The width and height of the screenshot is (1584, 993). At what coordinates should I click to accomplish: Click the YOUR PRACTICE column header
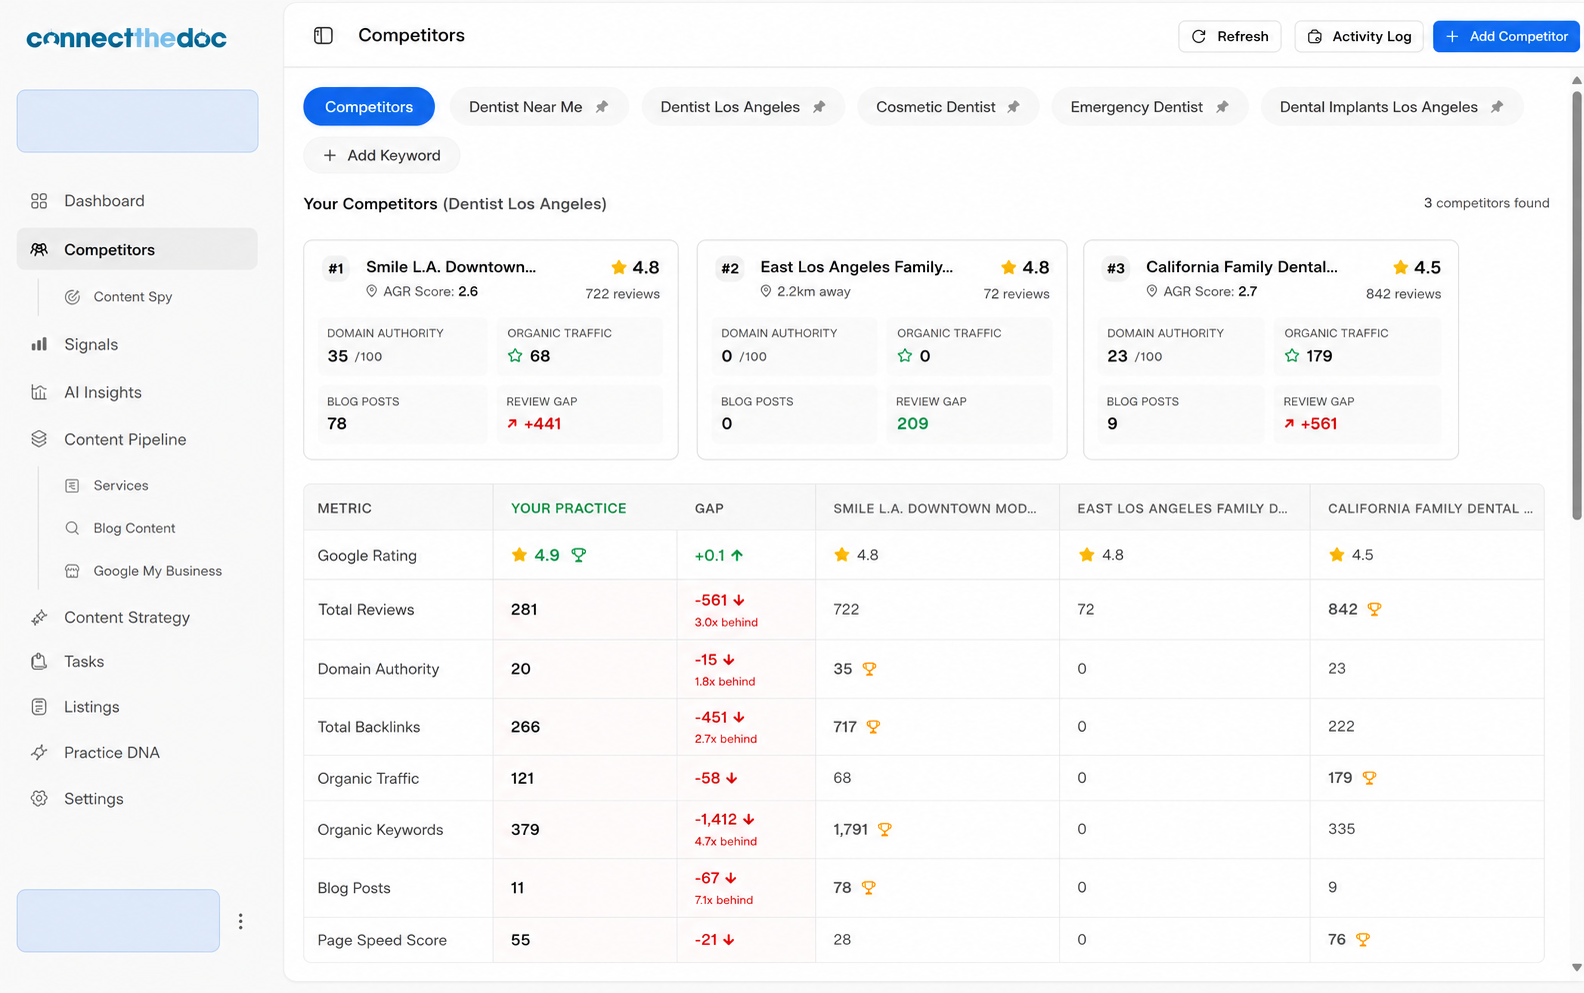pyautogui.click(x=569, y=508)
